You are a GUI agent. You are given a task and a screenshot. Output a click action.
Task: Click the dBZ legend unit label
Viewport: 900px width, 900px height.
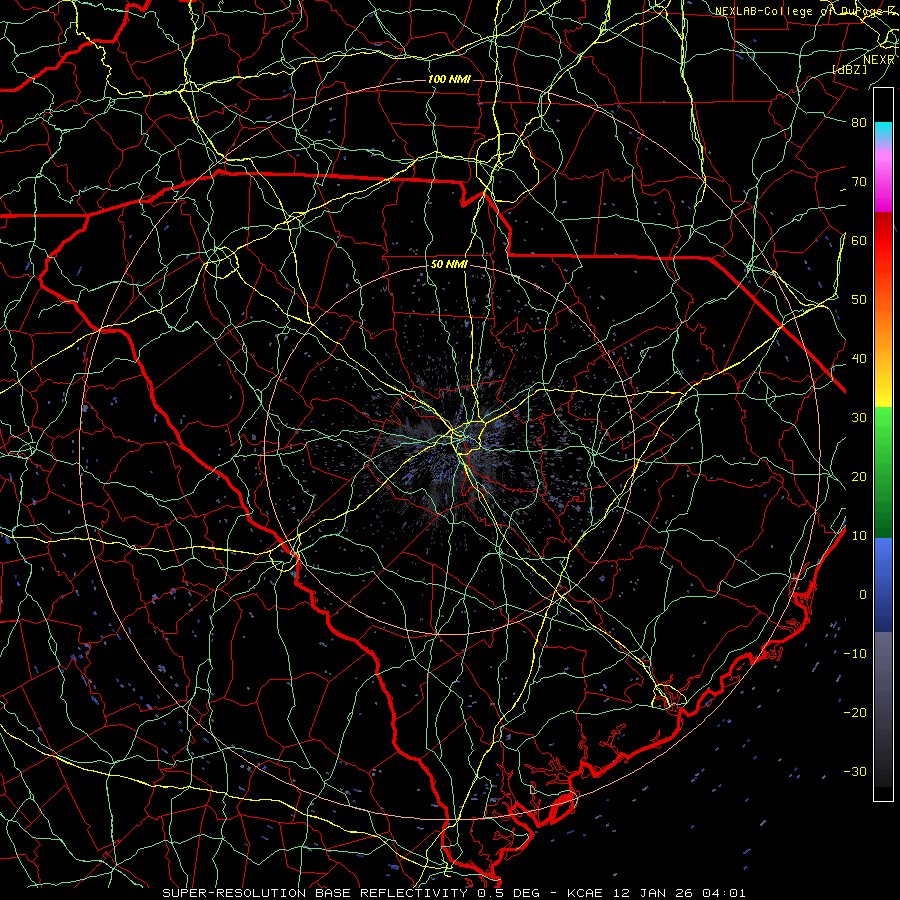pos(849,69)
